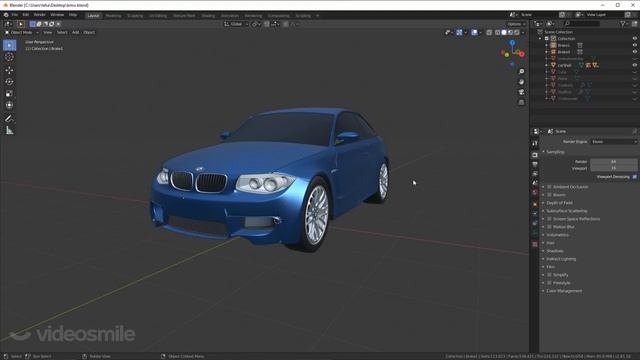Screen dimensions: 640x360
Task: Open the Global transform orientation dropdown
Action: (236, 24)
